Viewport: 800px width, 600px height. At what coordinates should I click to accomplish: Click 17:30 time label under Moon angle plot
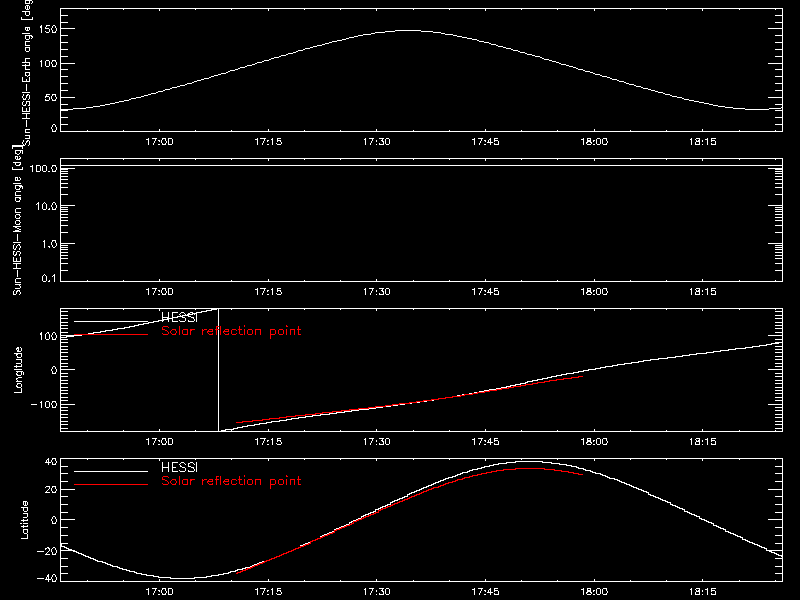point(377,292)
